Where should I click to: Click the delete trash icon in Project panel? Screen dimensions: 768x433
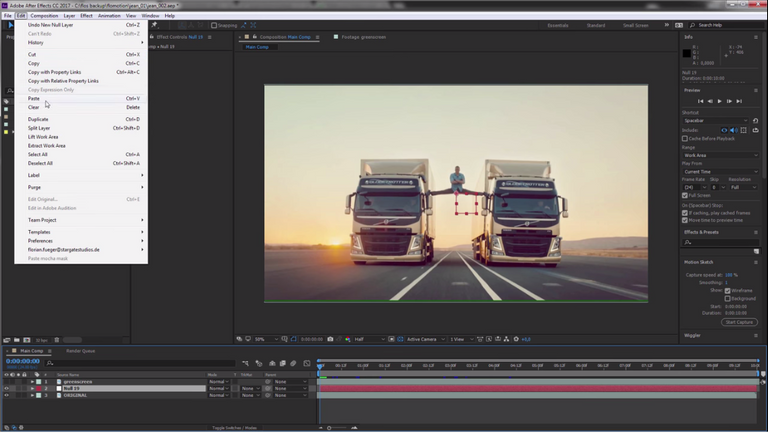57,340
